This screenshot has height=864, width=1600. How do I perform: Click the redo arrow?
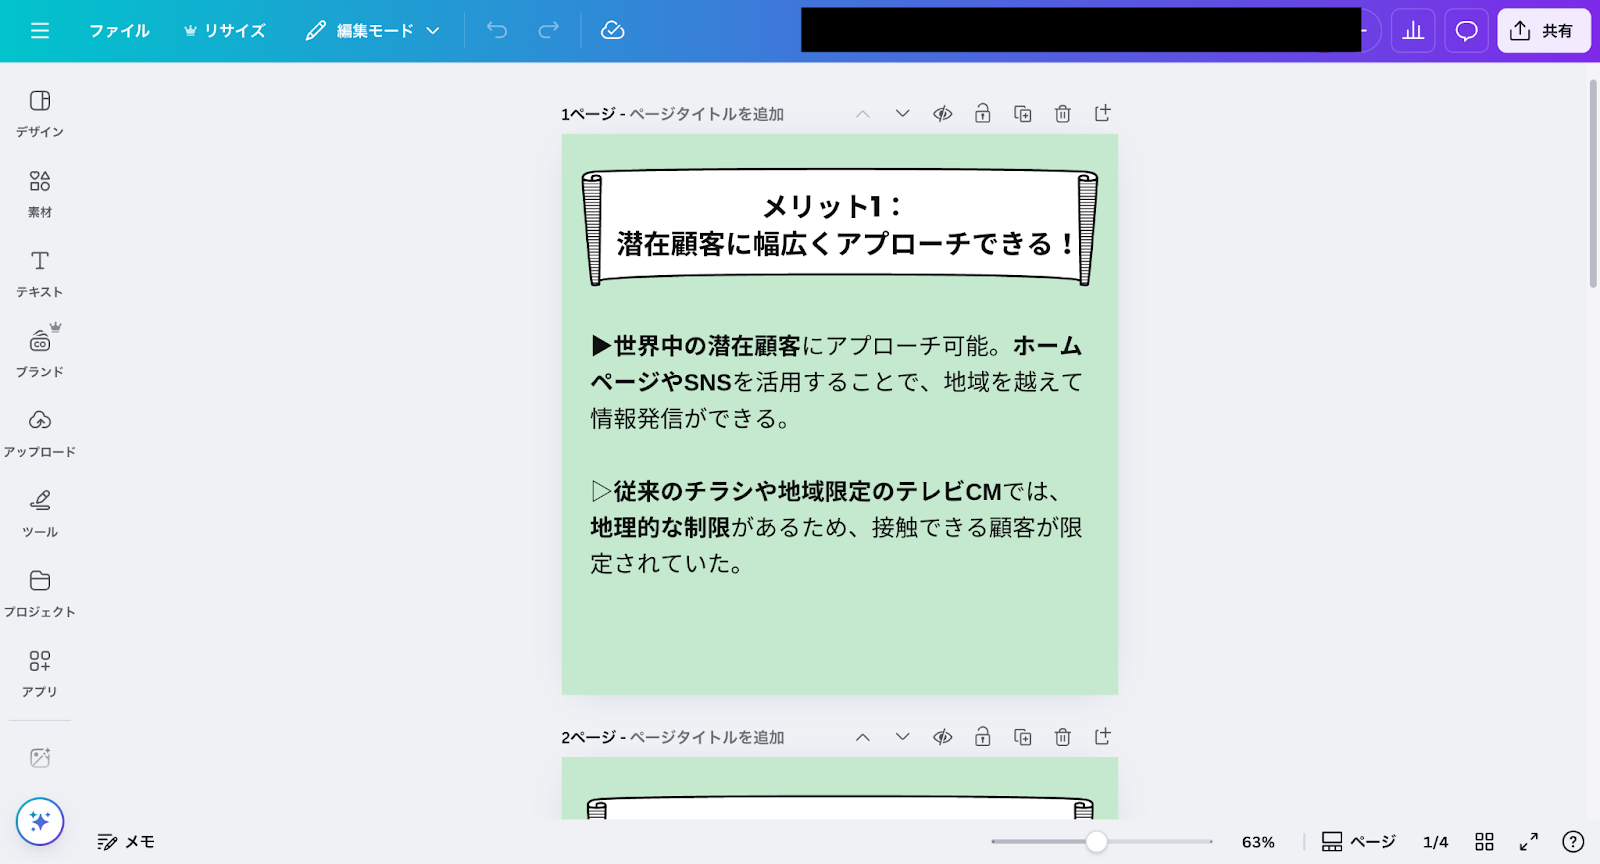click(548, 31)
